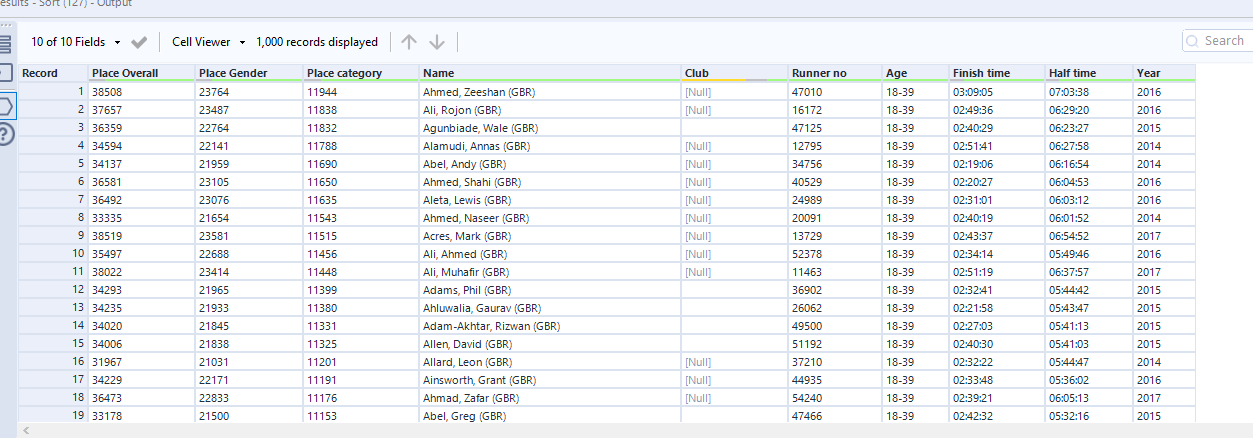This screenshot has height=438, width=1253.
Task: Apply field selection with the checkmark icon
Action: click(x=139, y=42)
